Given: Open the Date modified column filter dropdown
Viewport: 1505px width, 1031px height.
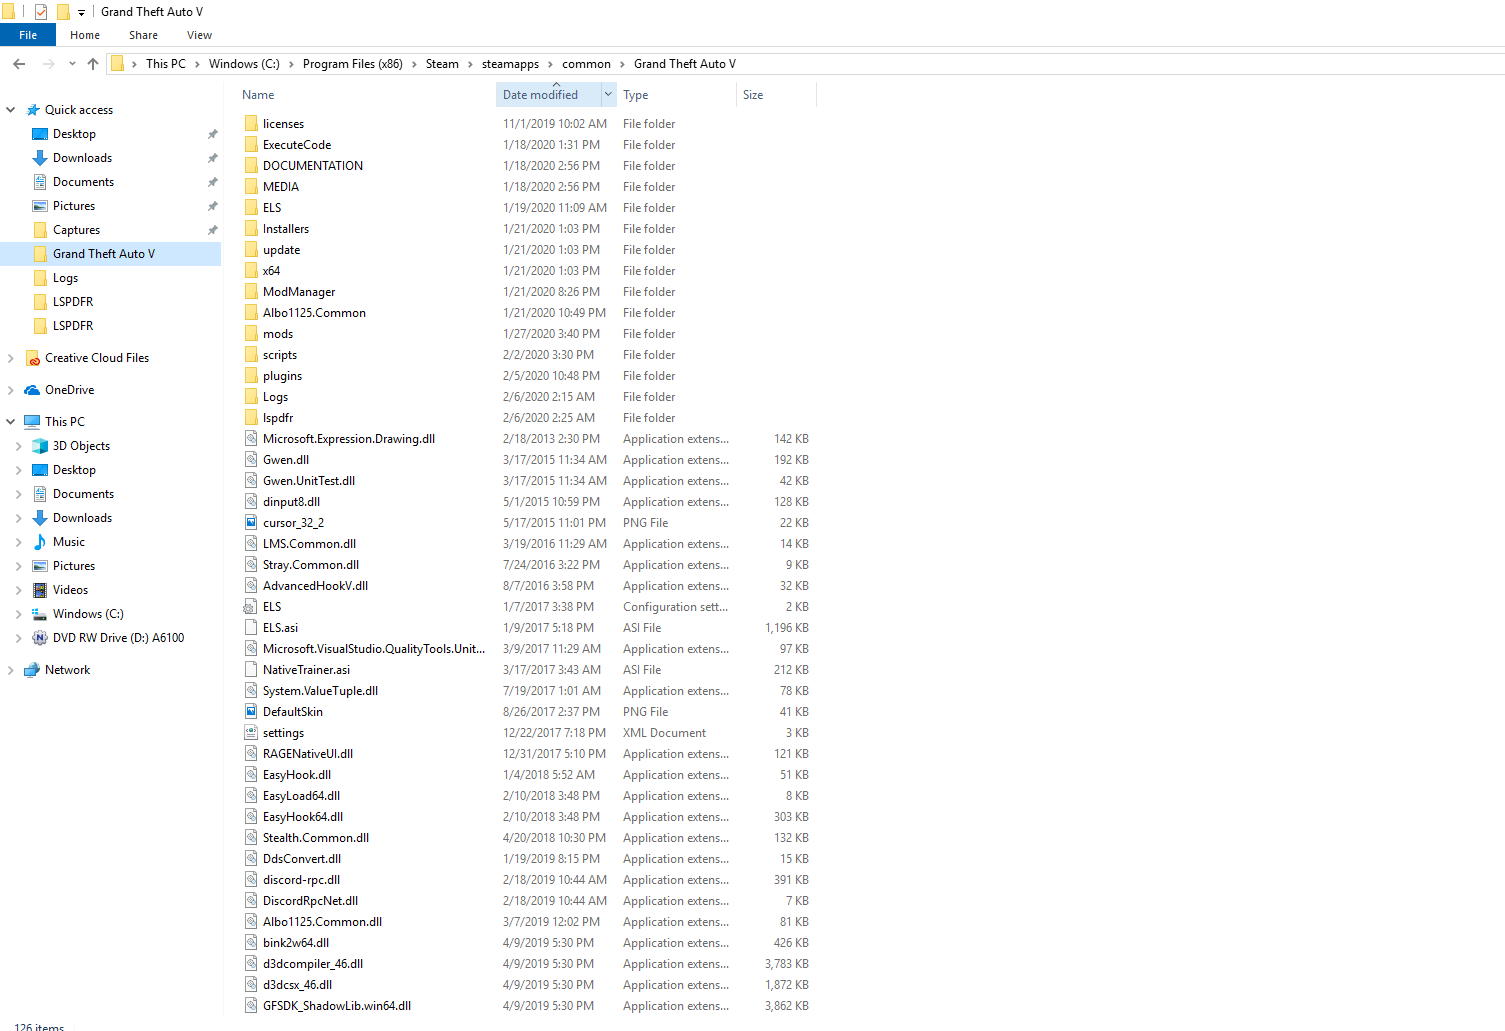Looking at the screenshot, I should (x=608, y=95).
